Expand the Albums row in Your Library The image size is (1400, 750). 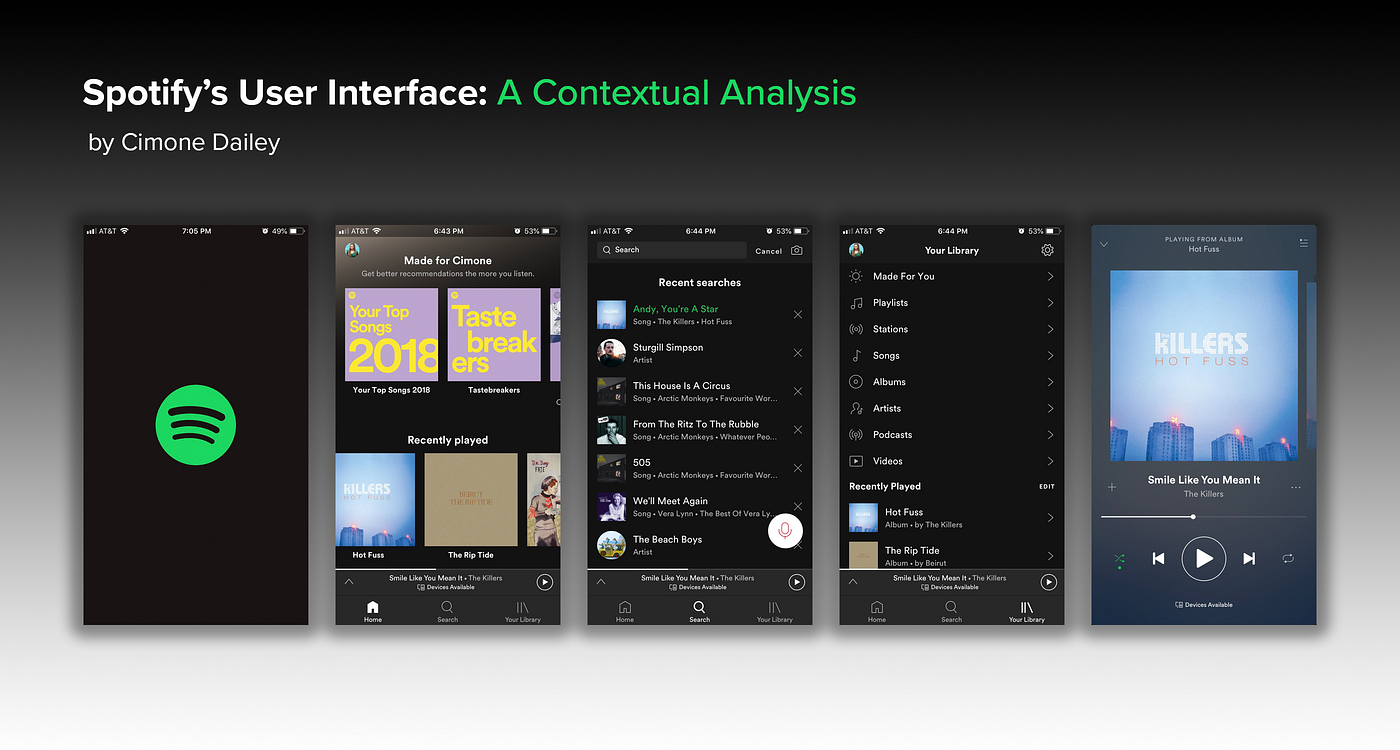(x=1051, y=381)
